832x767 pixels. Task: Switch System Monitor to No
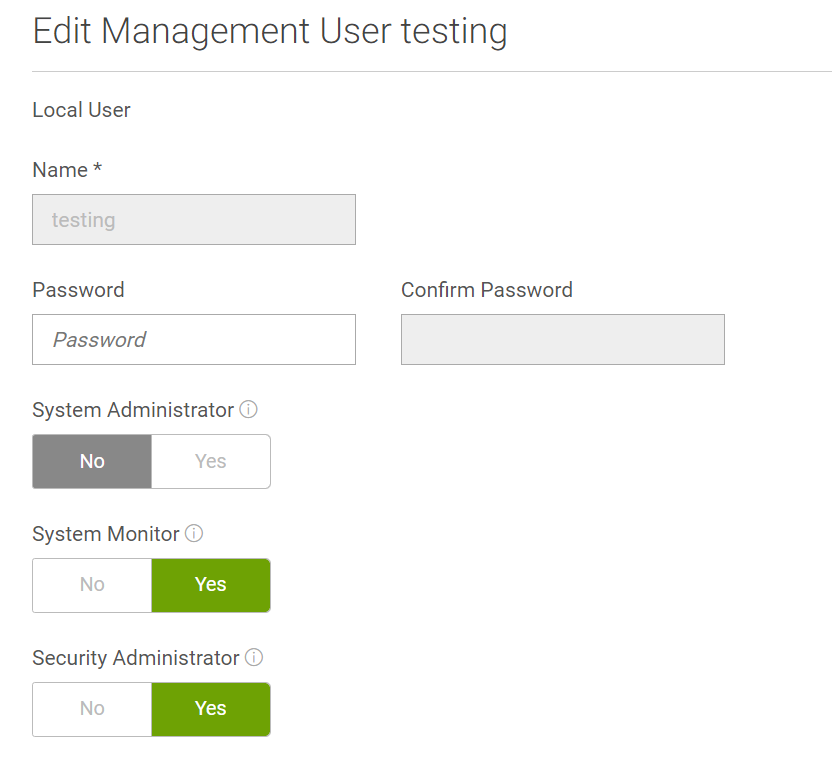coord(92,585)
